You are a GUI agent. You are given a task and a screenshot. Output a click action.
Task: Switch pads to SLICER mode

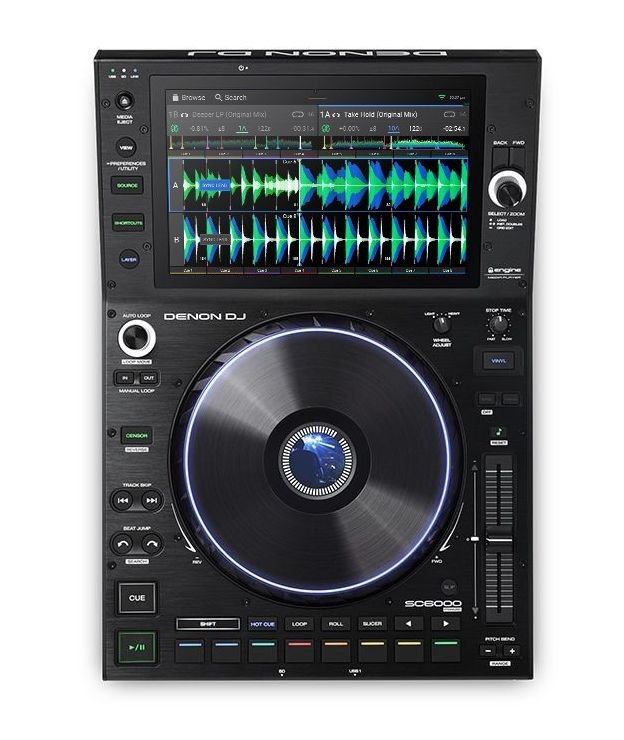pyautogui.click(x=372, y=624)
